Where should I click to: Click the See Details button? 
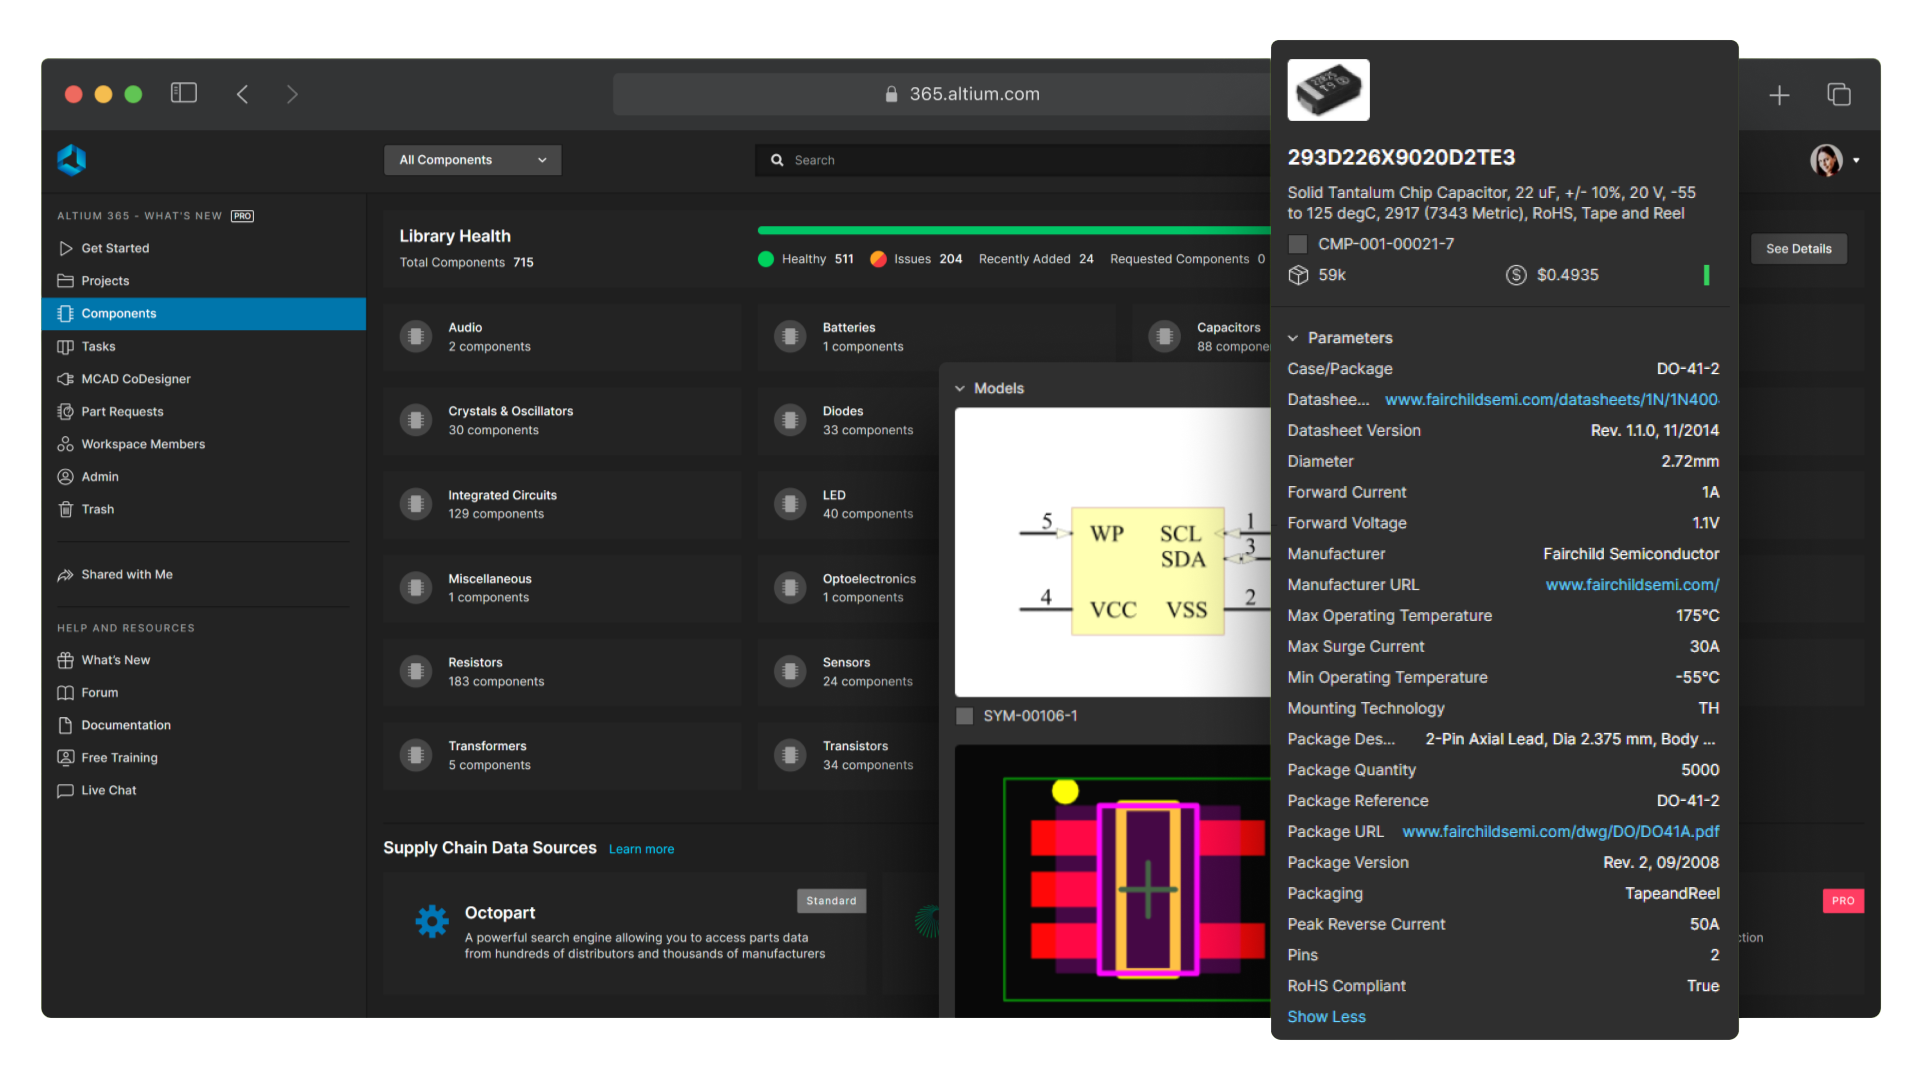coord(1798,249)
